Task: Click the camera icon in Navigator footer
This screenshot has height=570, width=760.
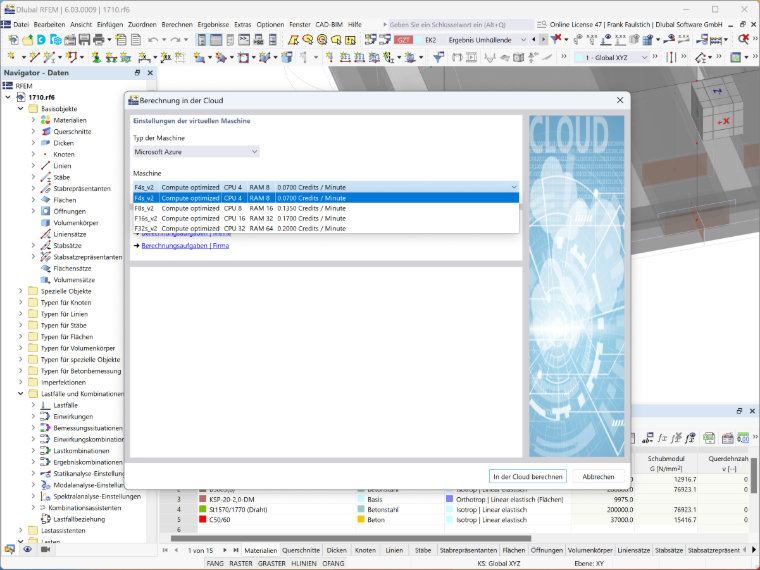Action: [x=45, y=549]
